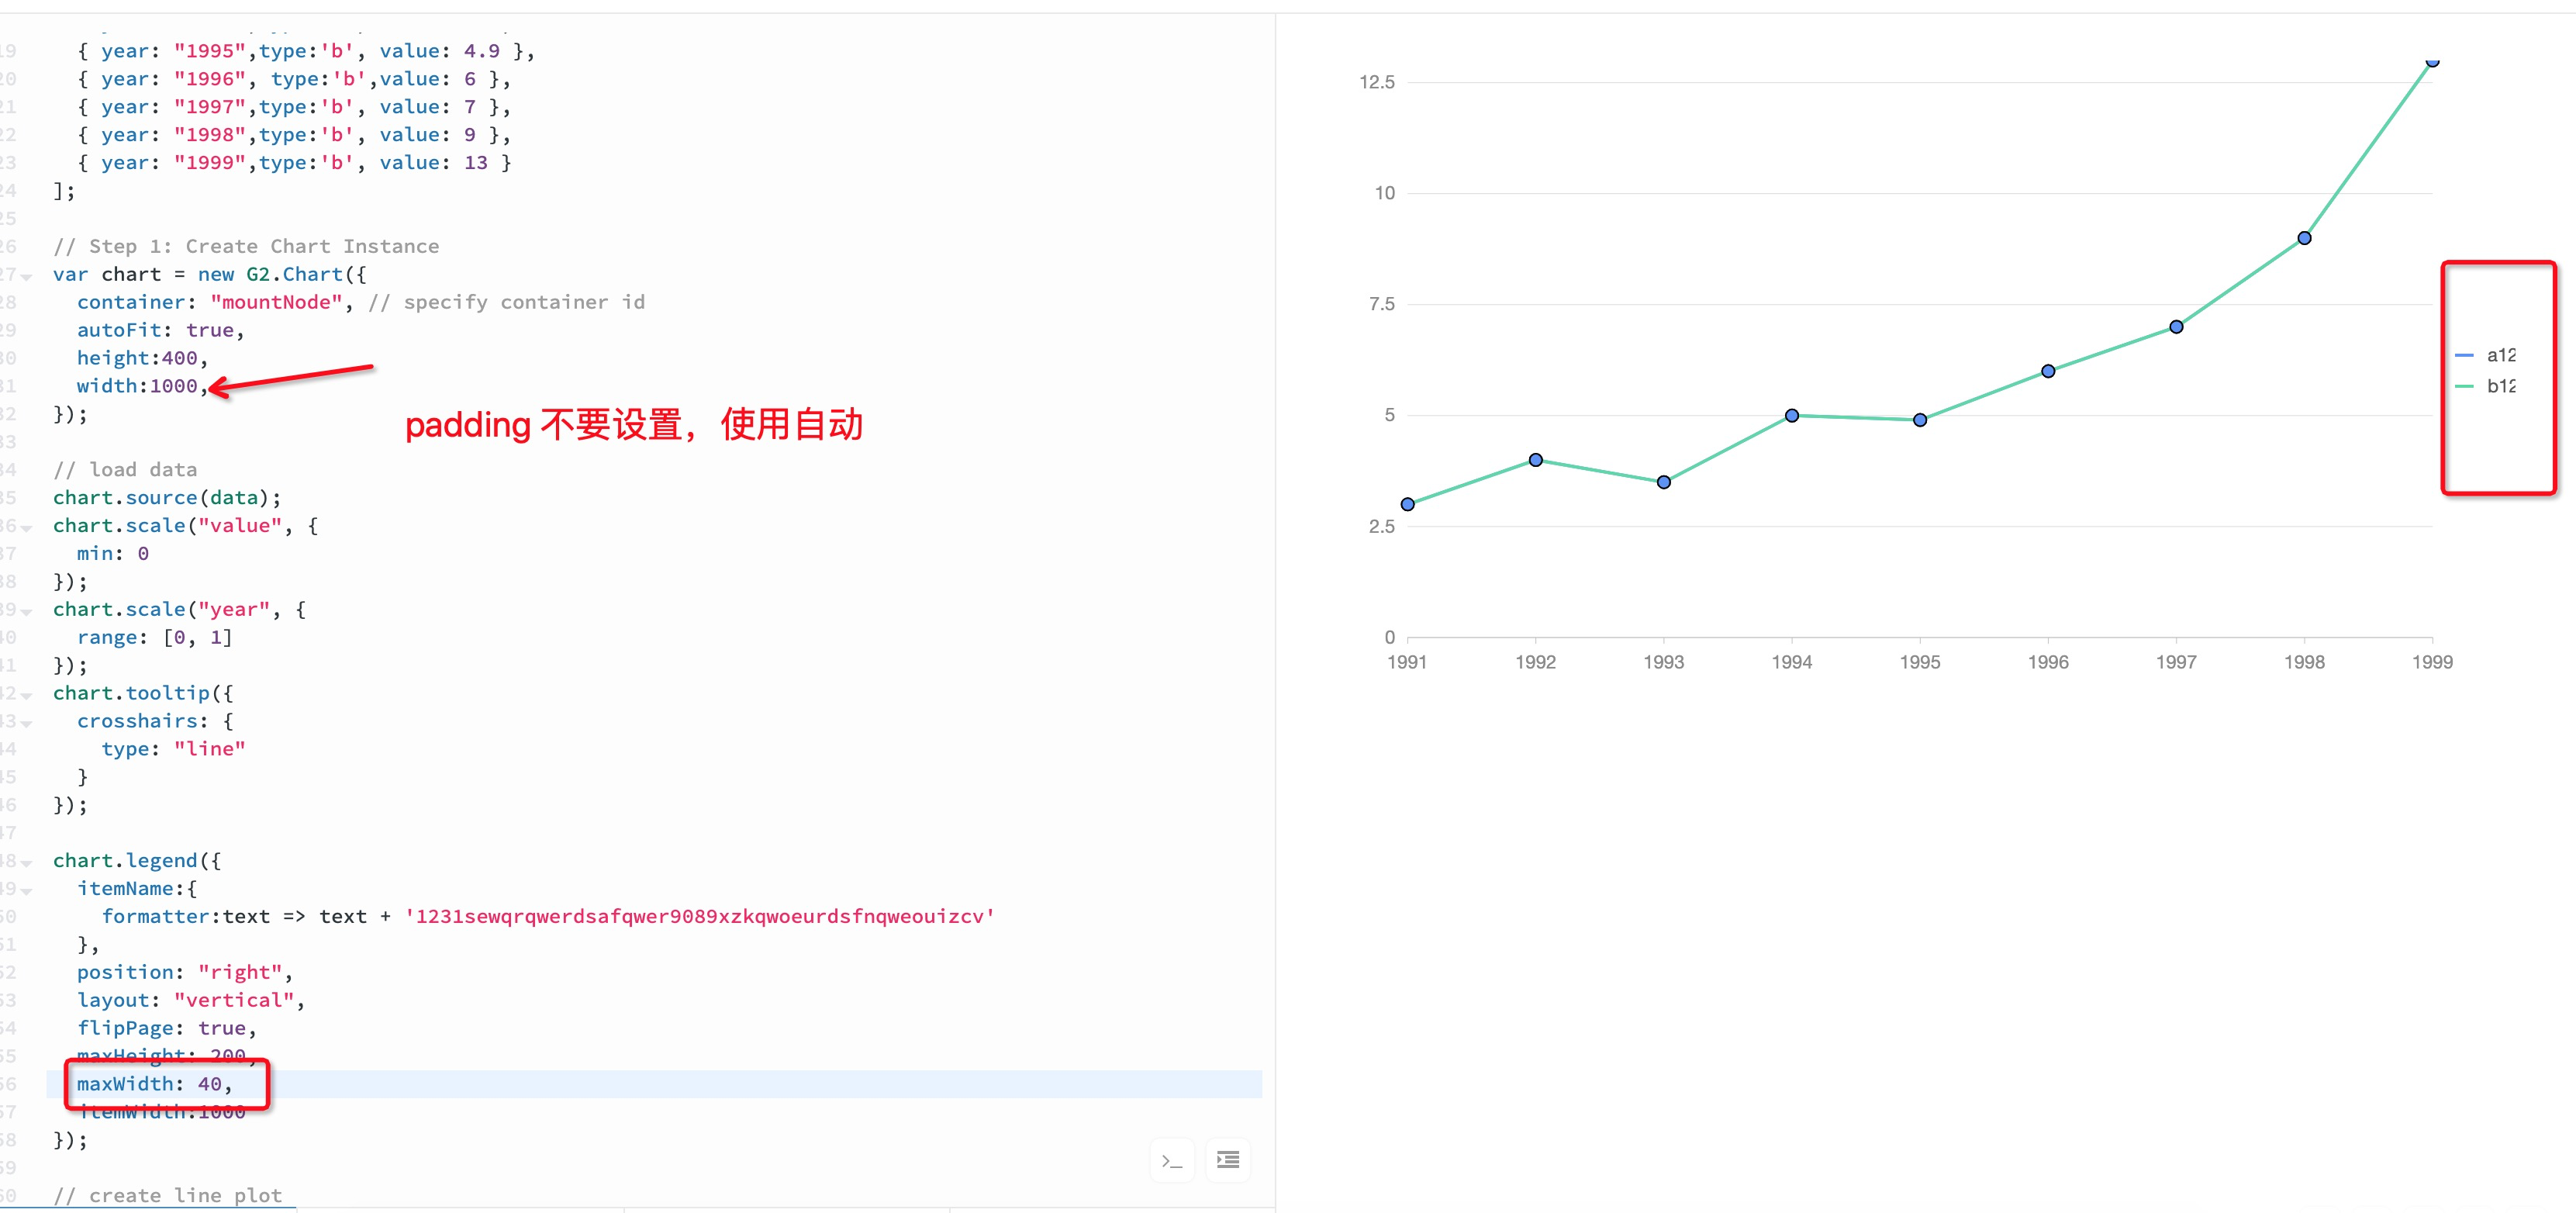Click the green b12 legend marker line

[2464, 387]
